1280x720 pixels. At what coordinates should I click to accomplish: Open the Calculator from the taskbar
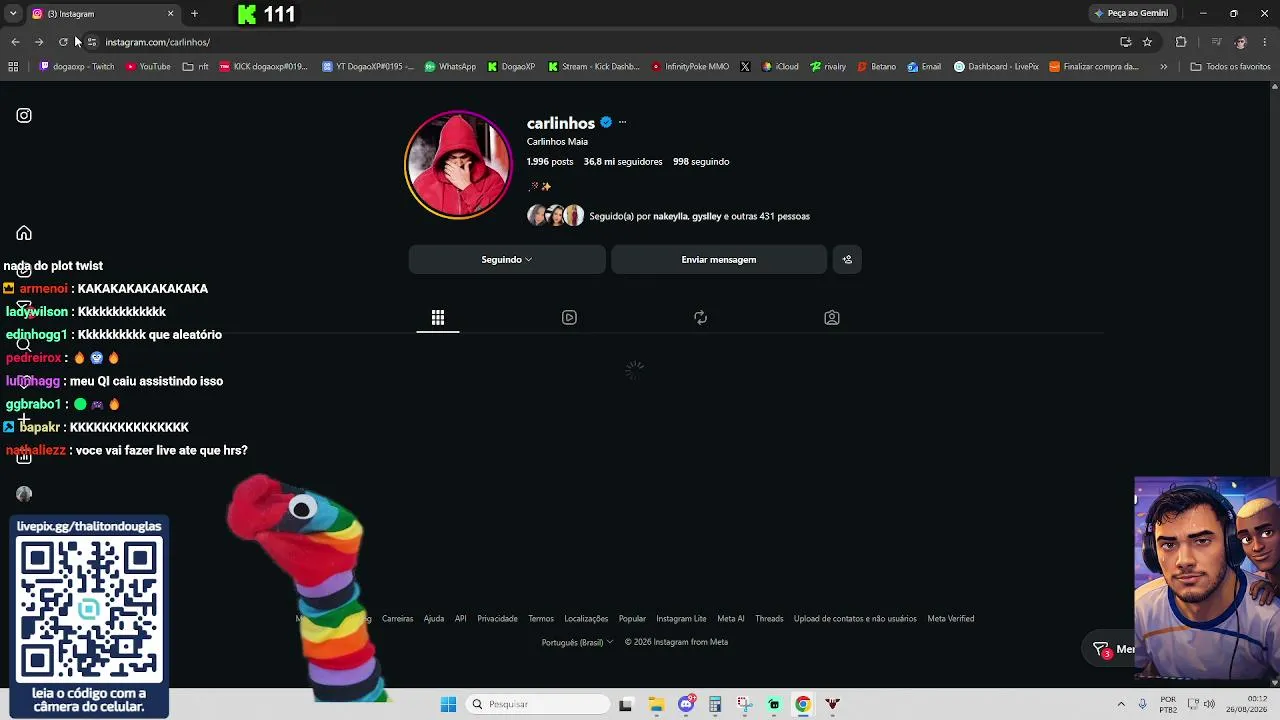(715, 704)
